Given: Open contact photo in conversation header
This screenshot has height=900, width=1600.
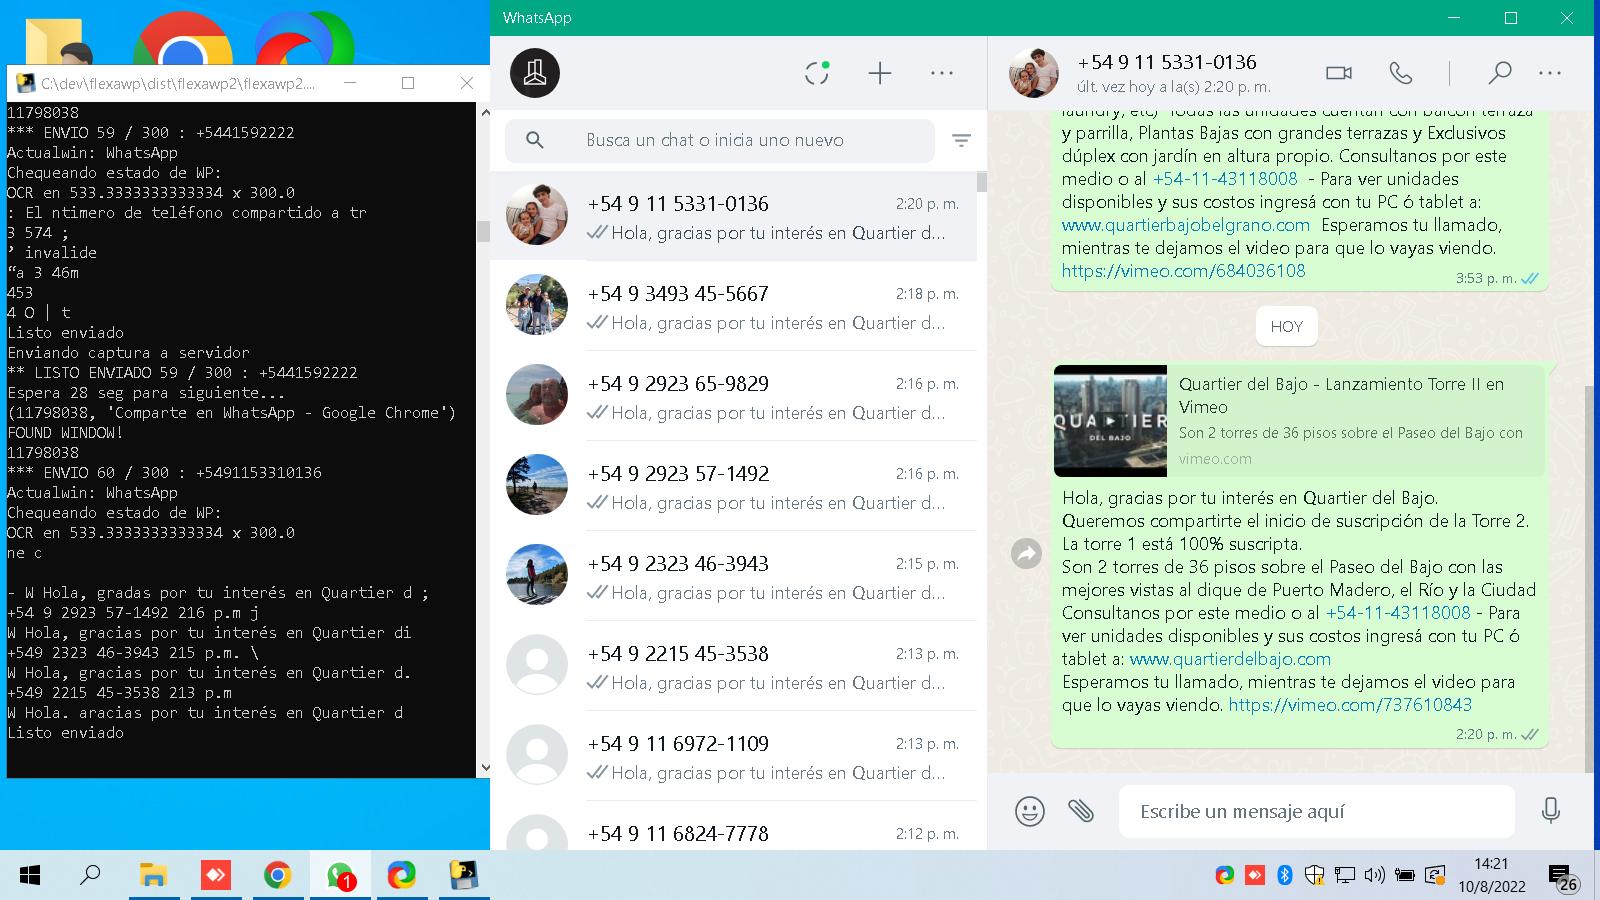Looking at the screenshot, I should coord(1033,73).
